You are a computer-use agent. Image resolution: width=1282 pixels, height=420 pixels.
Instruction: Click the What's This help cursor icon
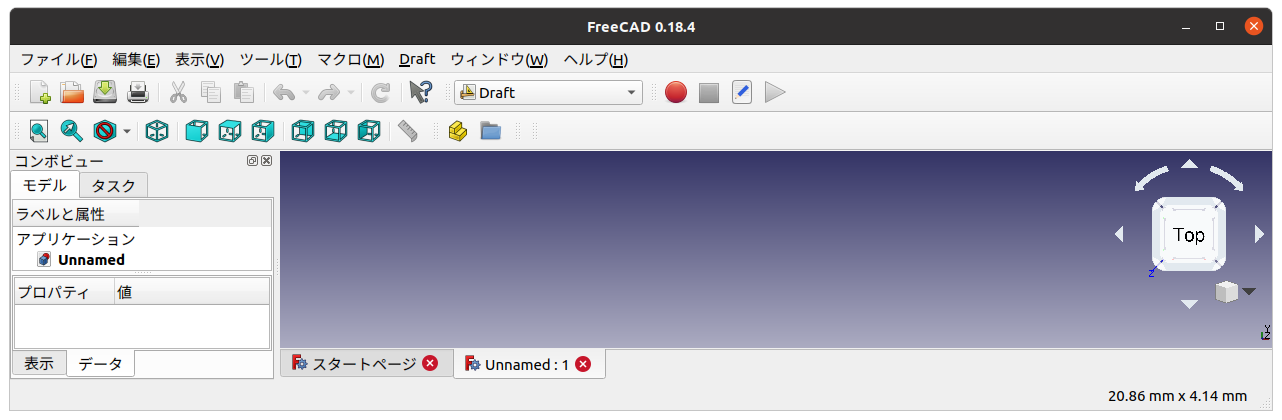click(421, 93)
